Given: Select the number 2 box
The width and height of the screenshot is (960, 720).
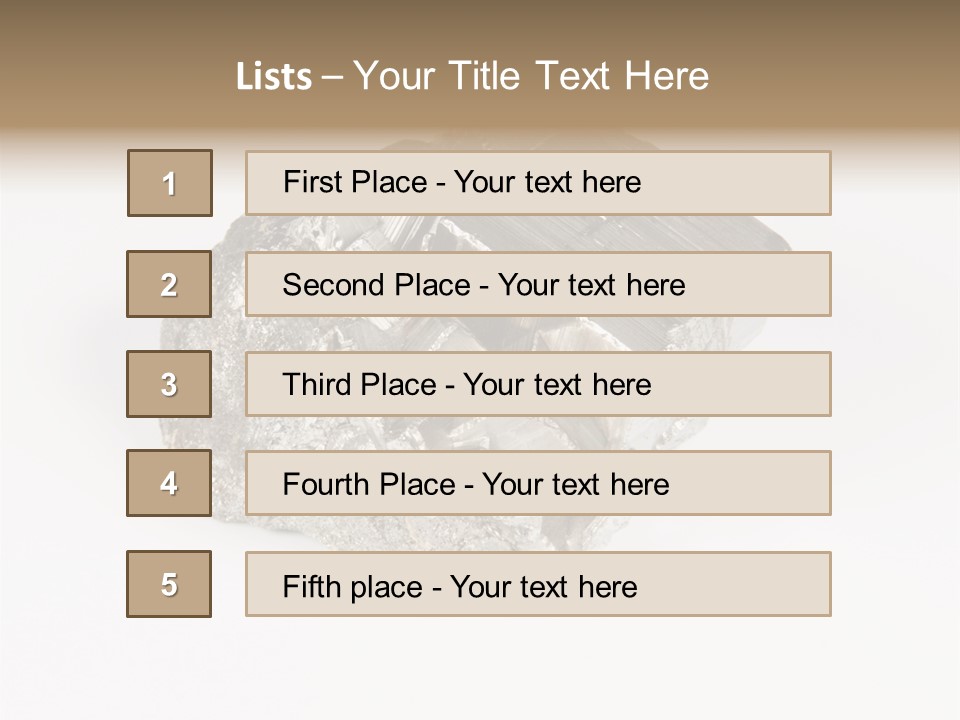Looking at the screenshot, I should coord(170,284).
